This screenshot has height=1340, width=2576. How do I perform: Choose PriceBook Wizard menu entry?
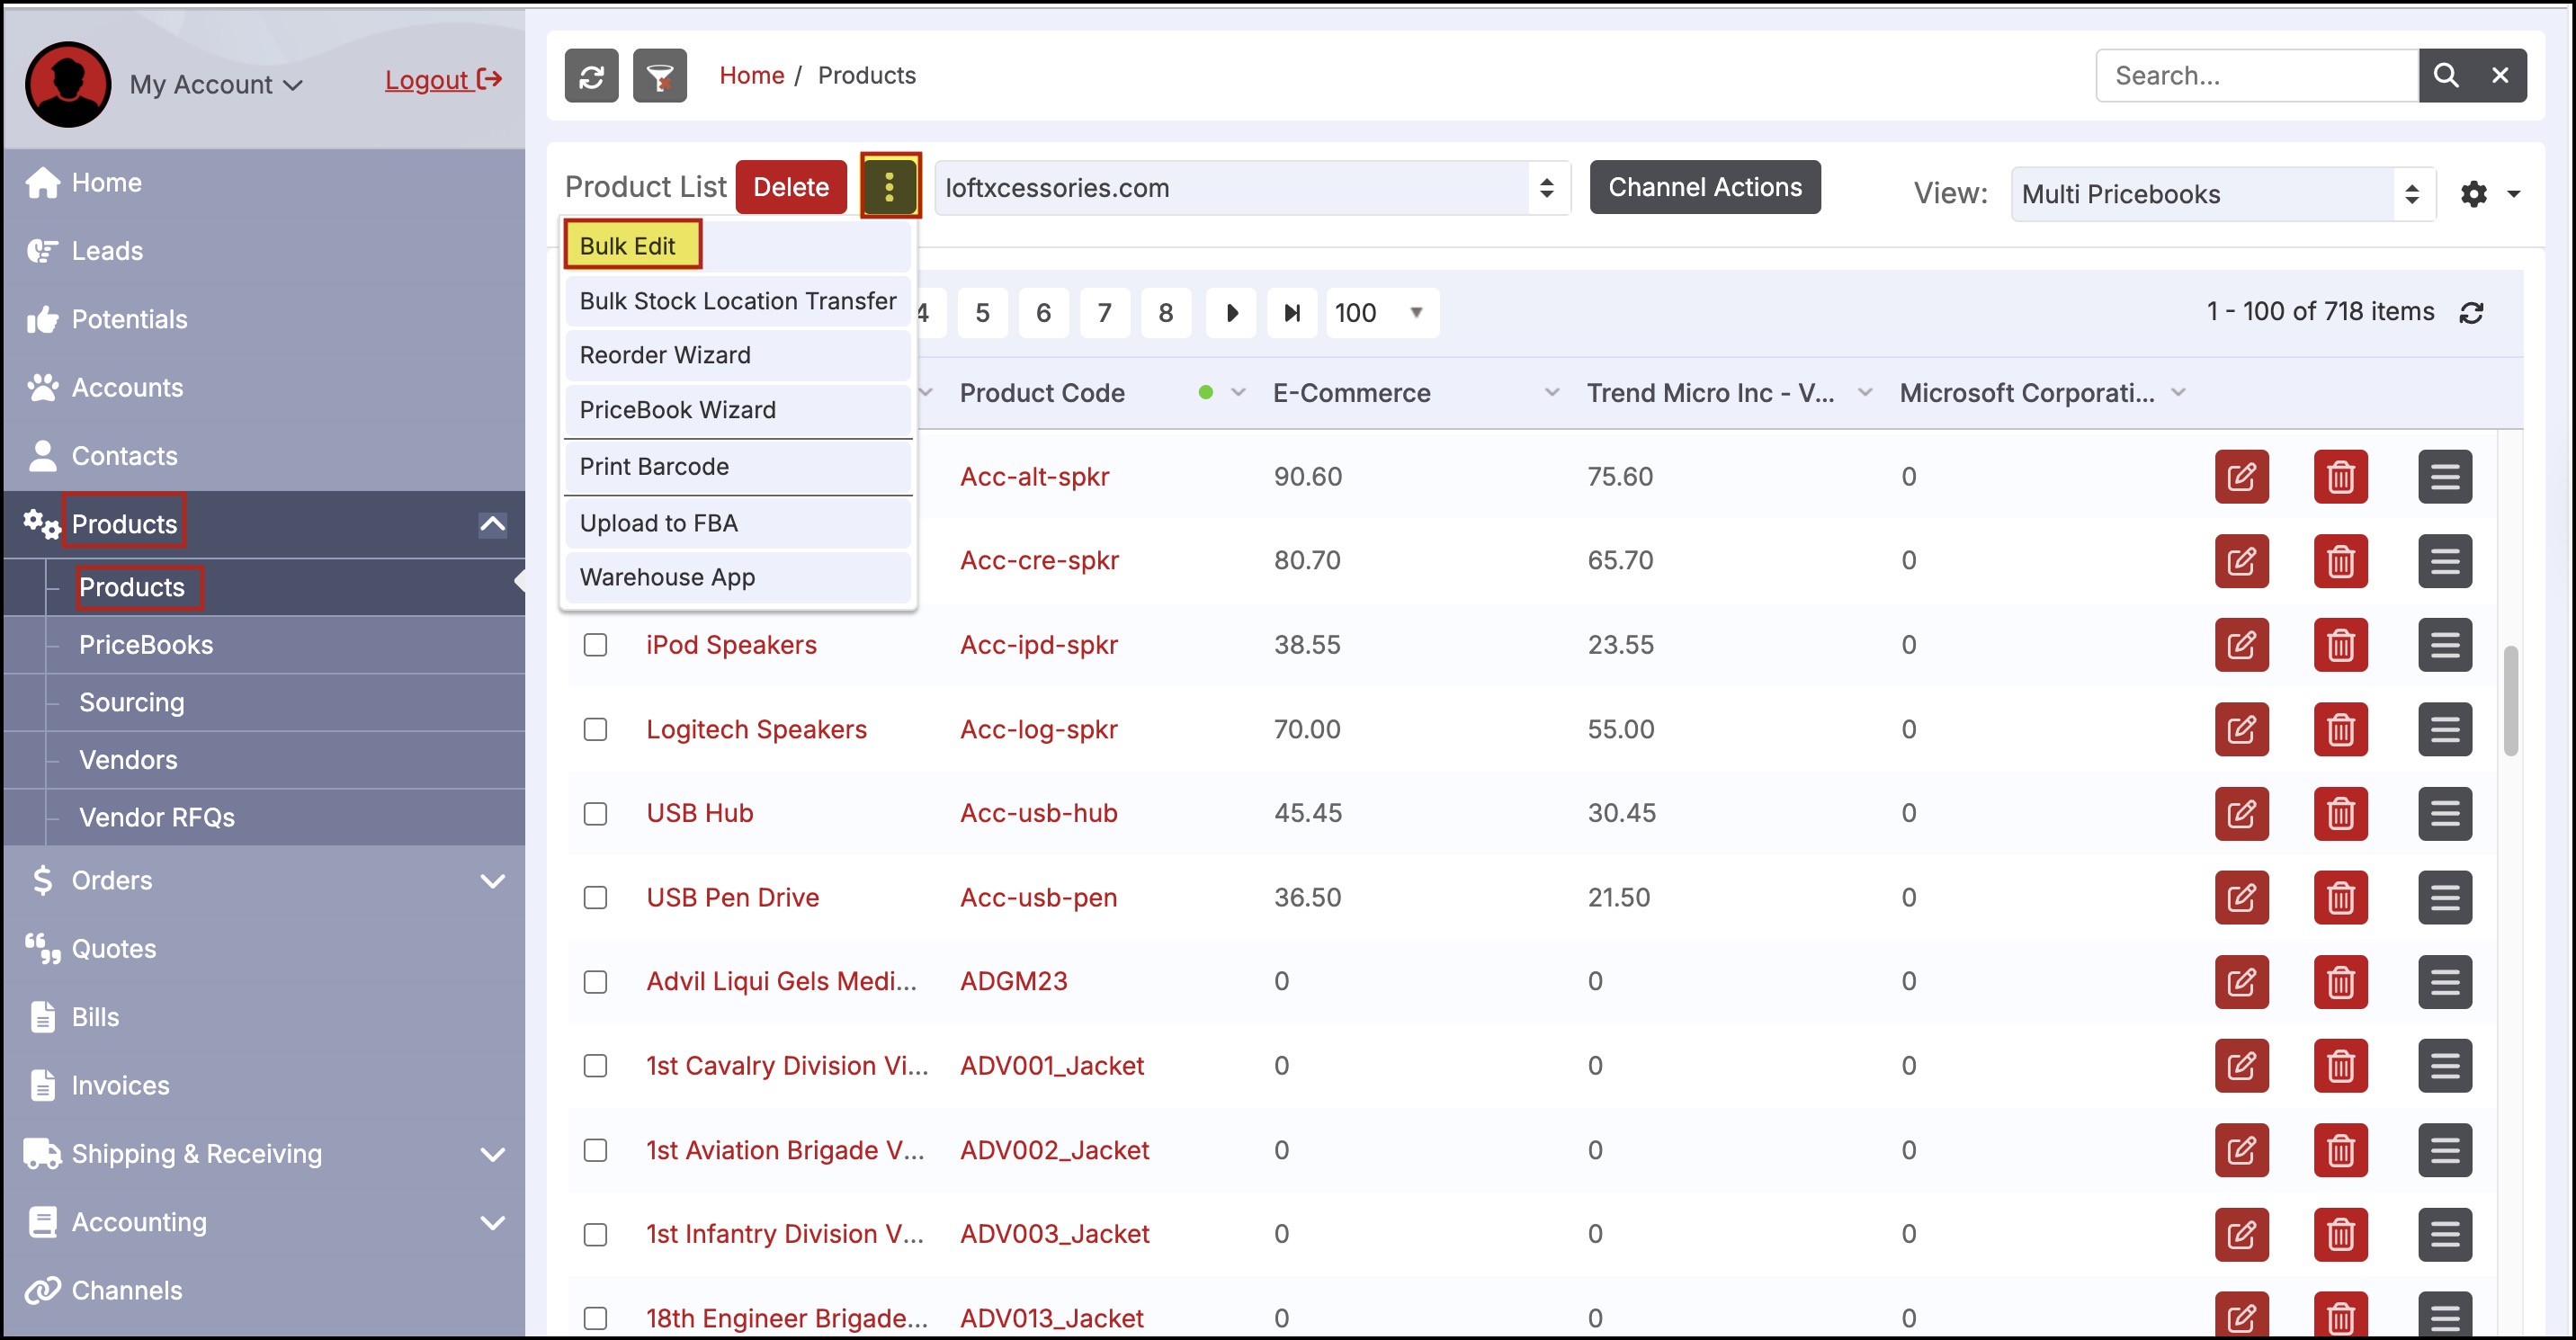click(x=677, y=410)
